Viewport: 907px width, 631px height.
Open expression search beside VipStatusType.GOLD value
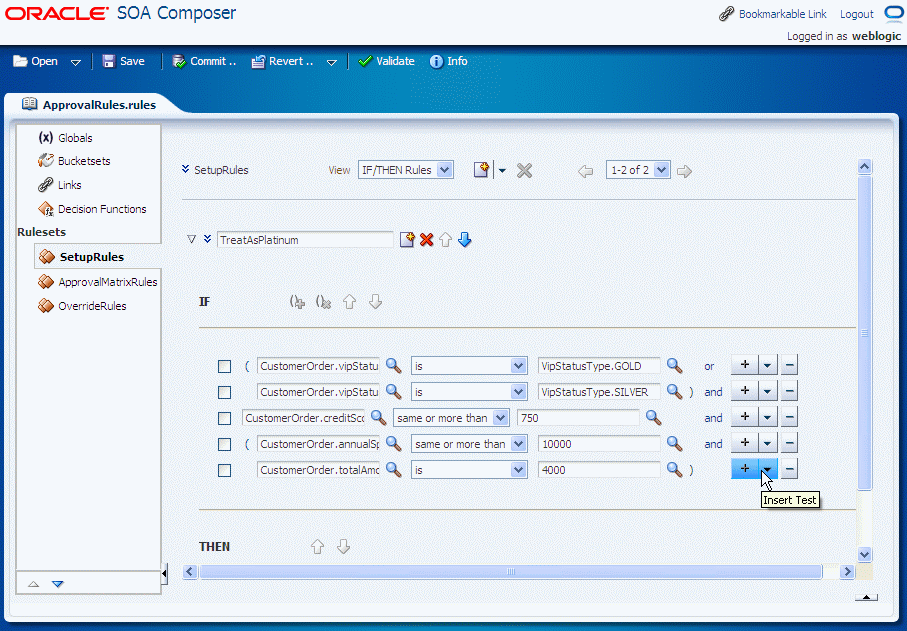point(674,366)
